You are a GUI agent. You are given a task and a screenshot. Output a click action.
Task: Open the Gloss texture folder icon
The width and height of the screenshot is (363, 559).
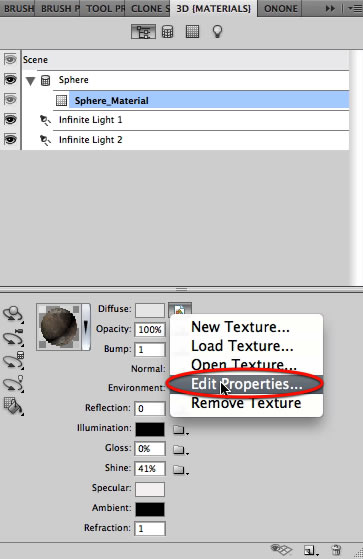click(x=180, y=450)
